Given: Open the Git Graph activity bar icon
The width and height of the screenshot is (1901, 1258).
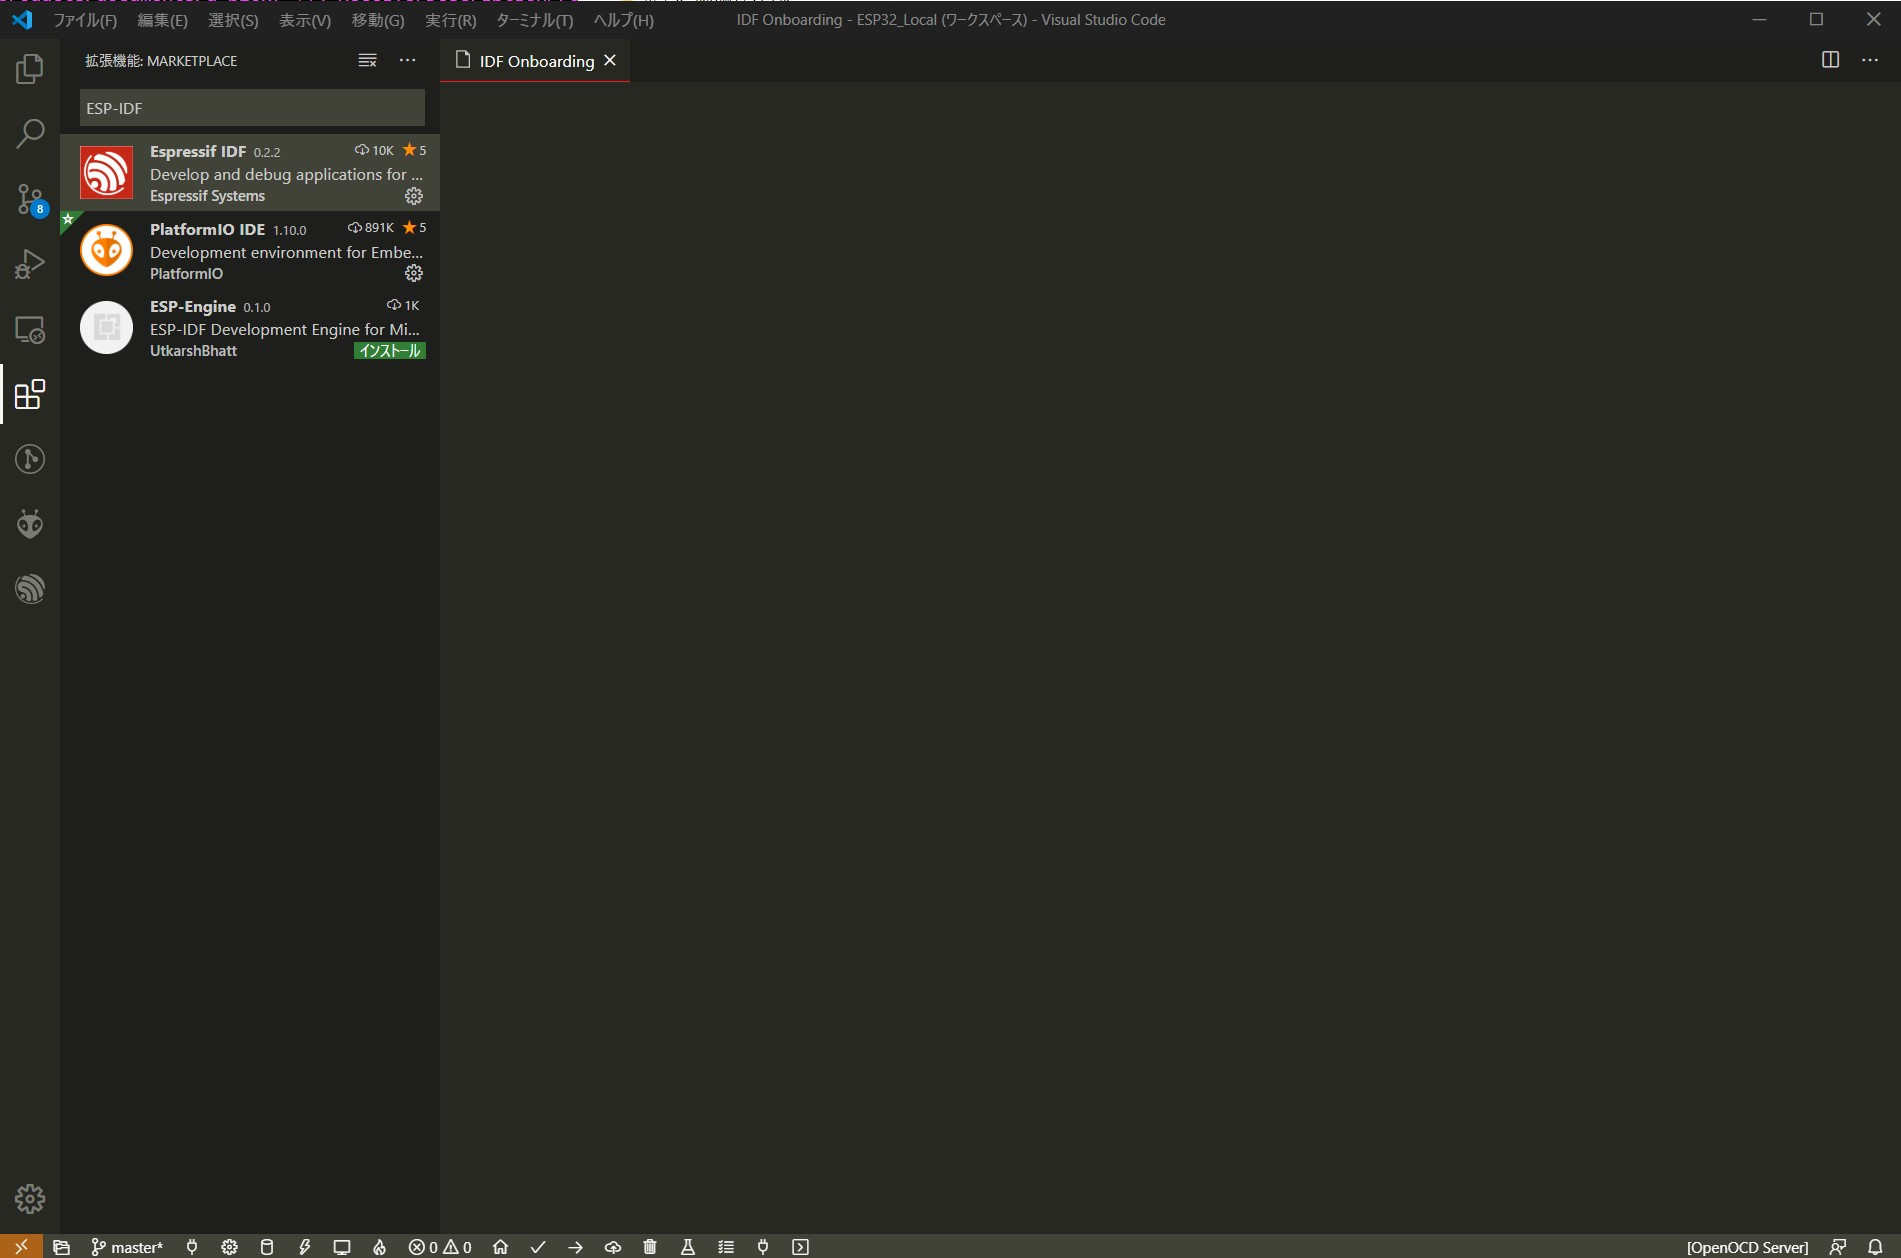Looking at the screenshot, I should [30, 459].
